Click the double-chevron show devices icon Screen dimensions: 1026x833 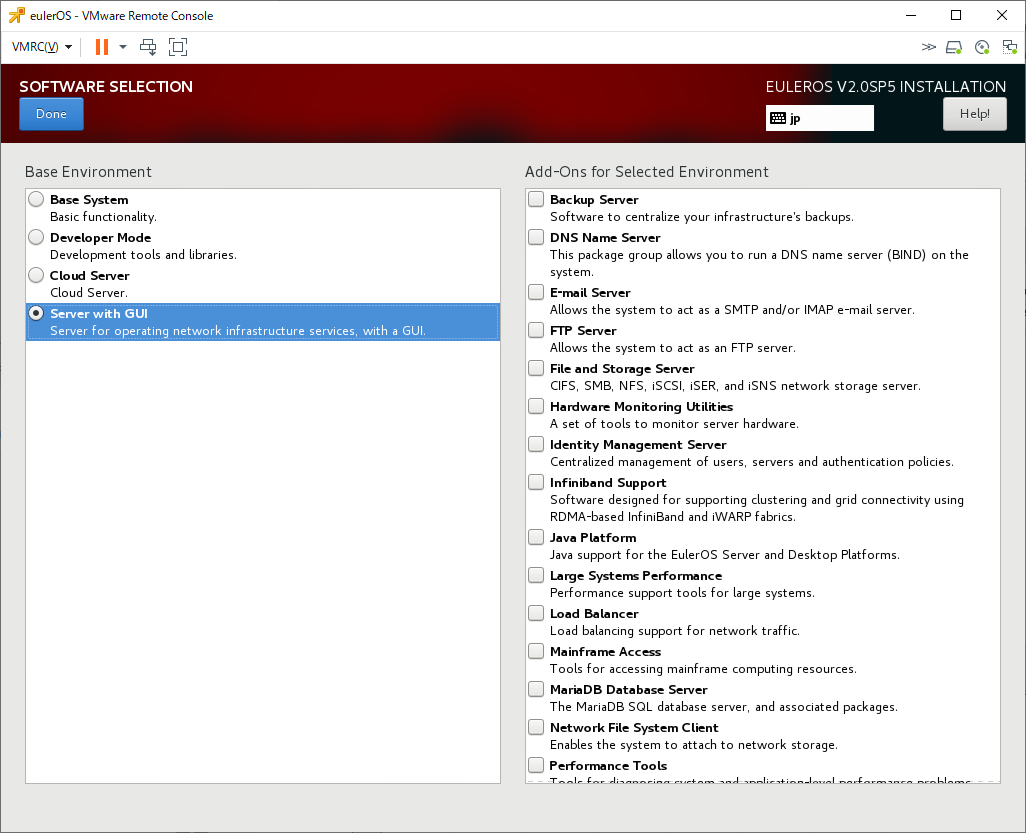928,47
